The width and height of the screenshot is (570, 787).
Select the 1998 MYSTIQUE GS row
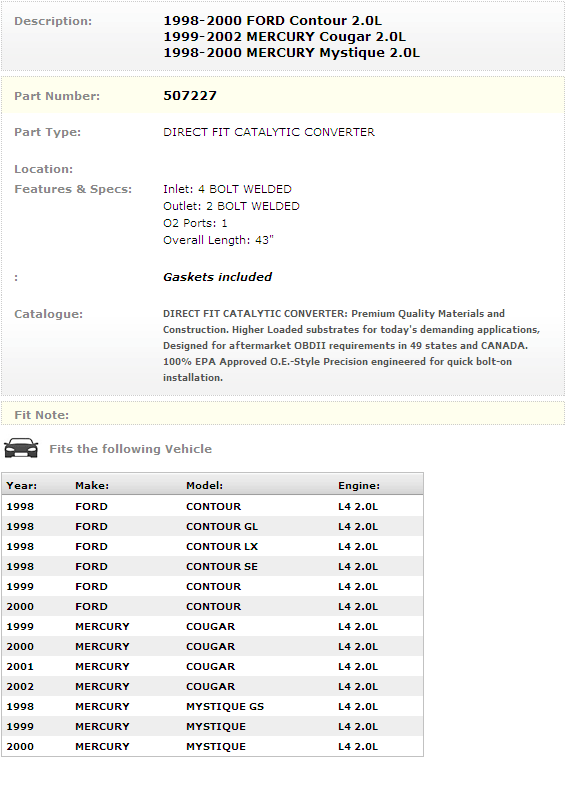pyautogui.click(x=212, y=707)
